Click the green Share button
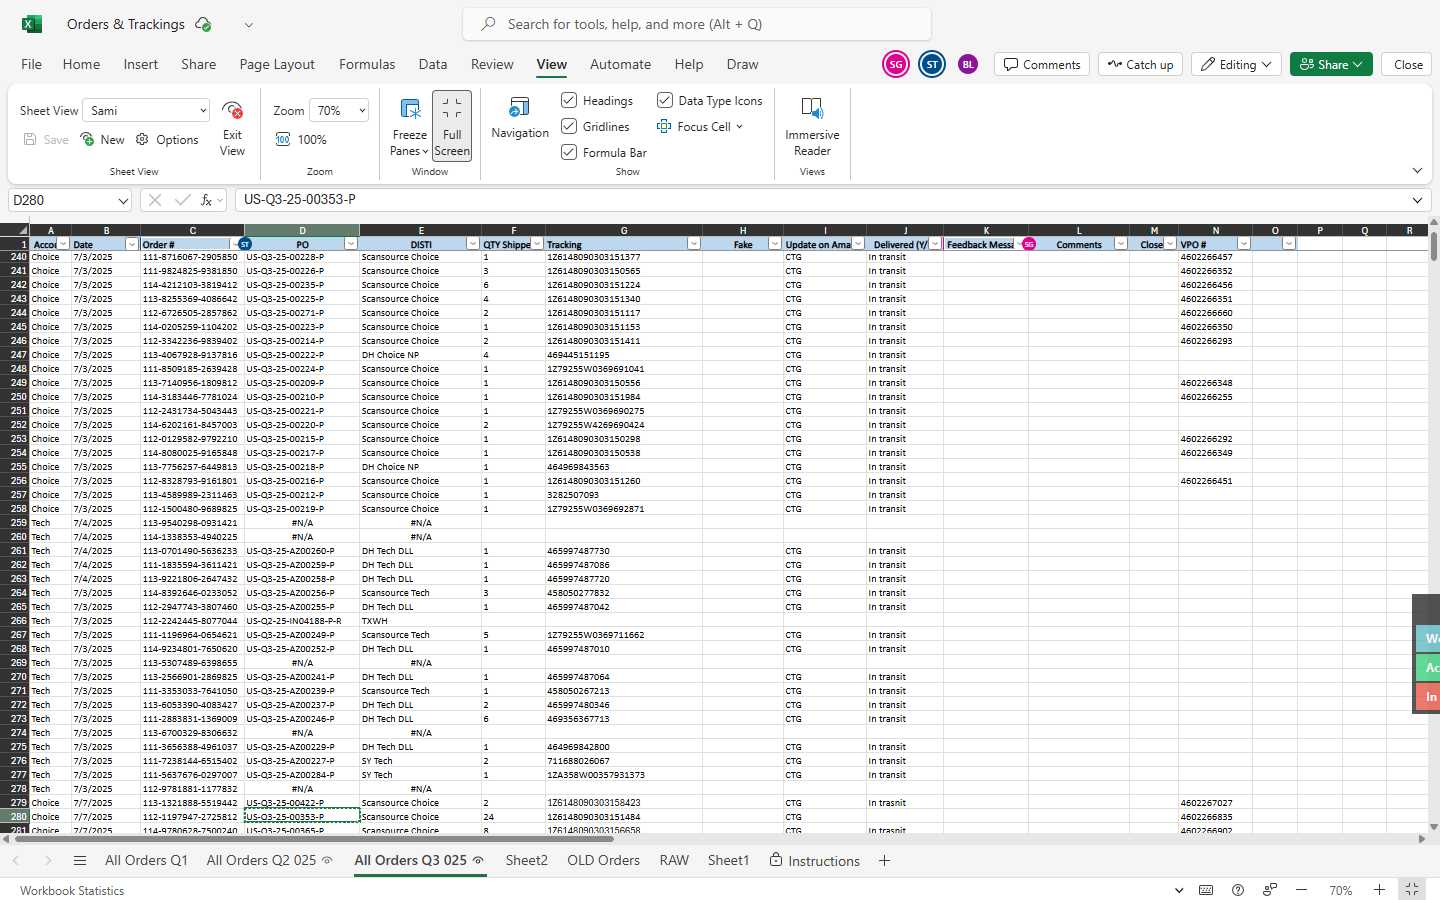The image size is (1440, 900). coord(1331,64)
